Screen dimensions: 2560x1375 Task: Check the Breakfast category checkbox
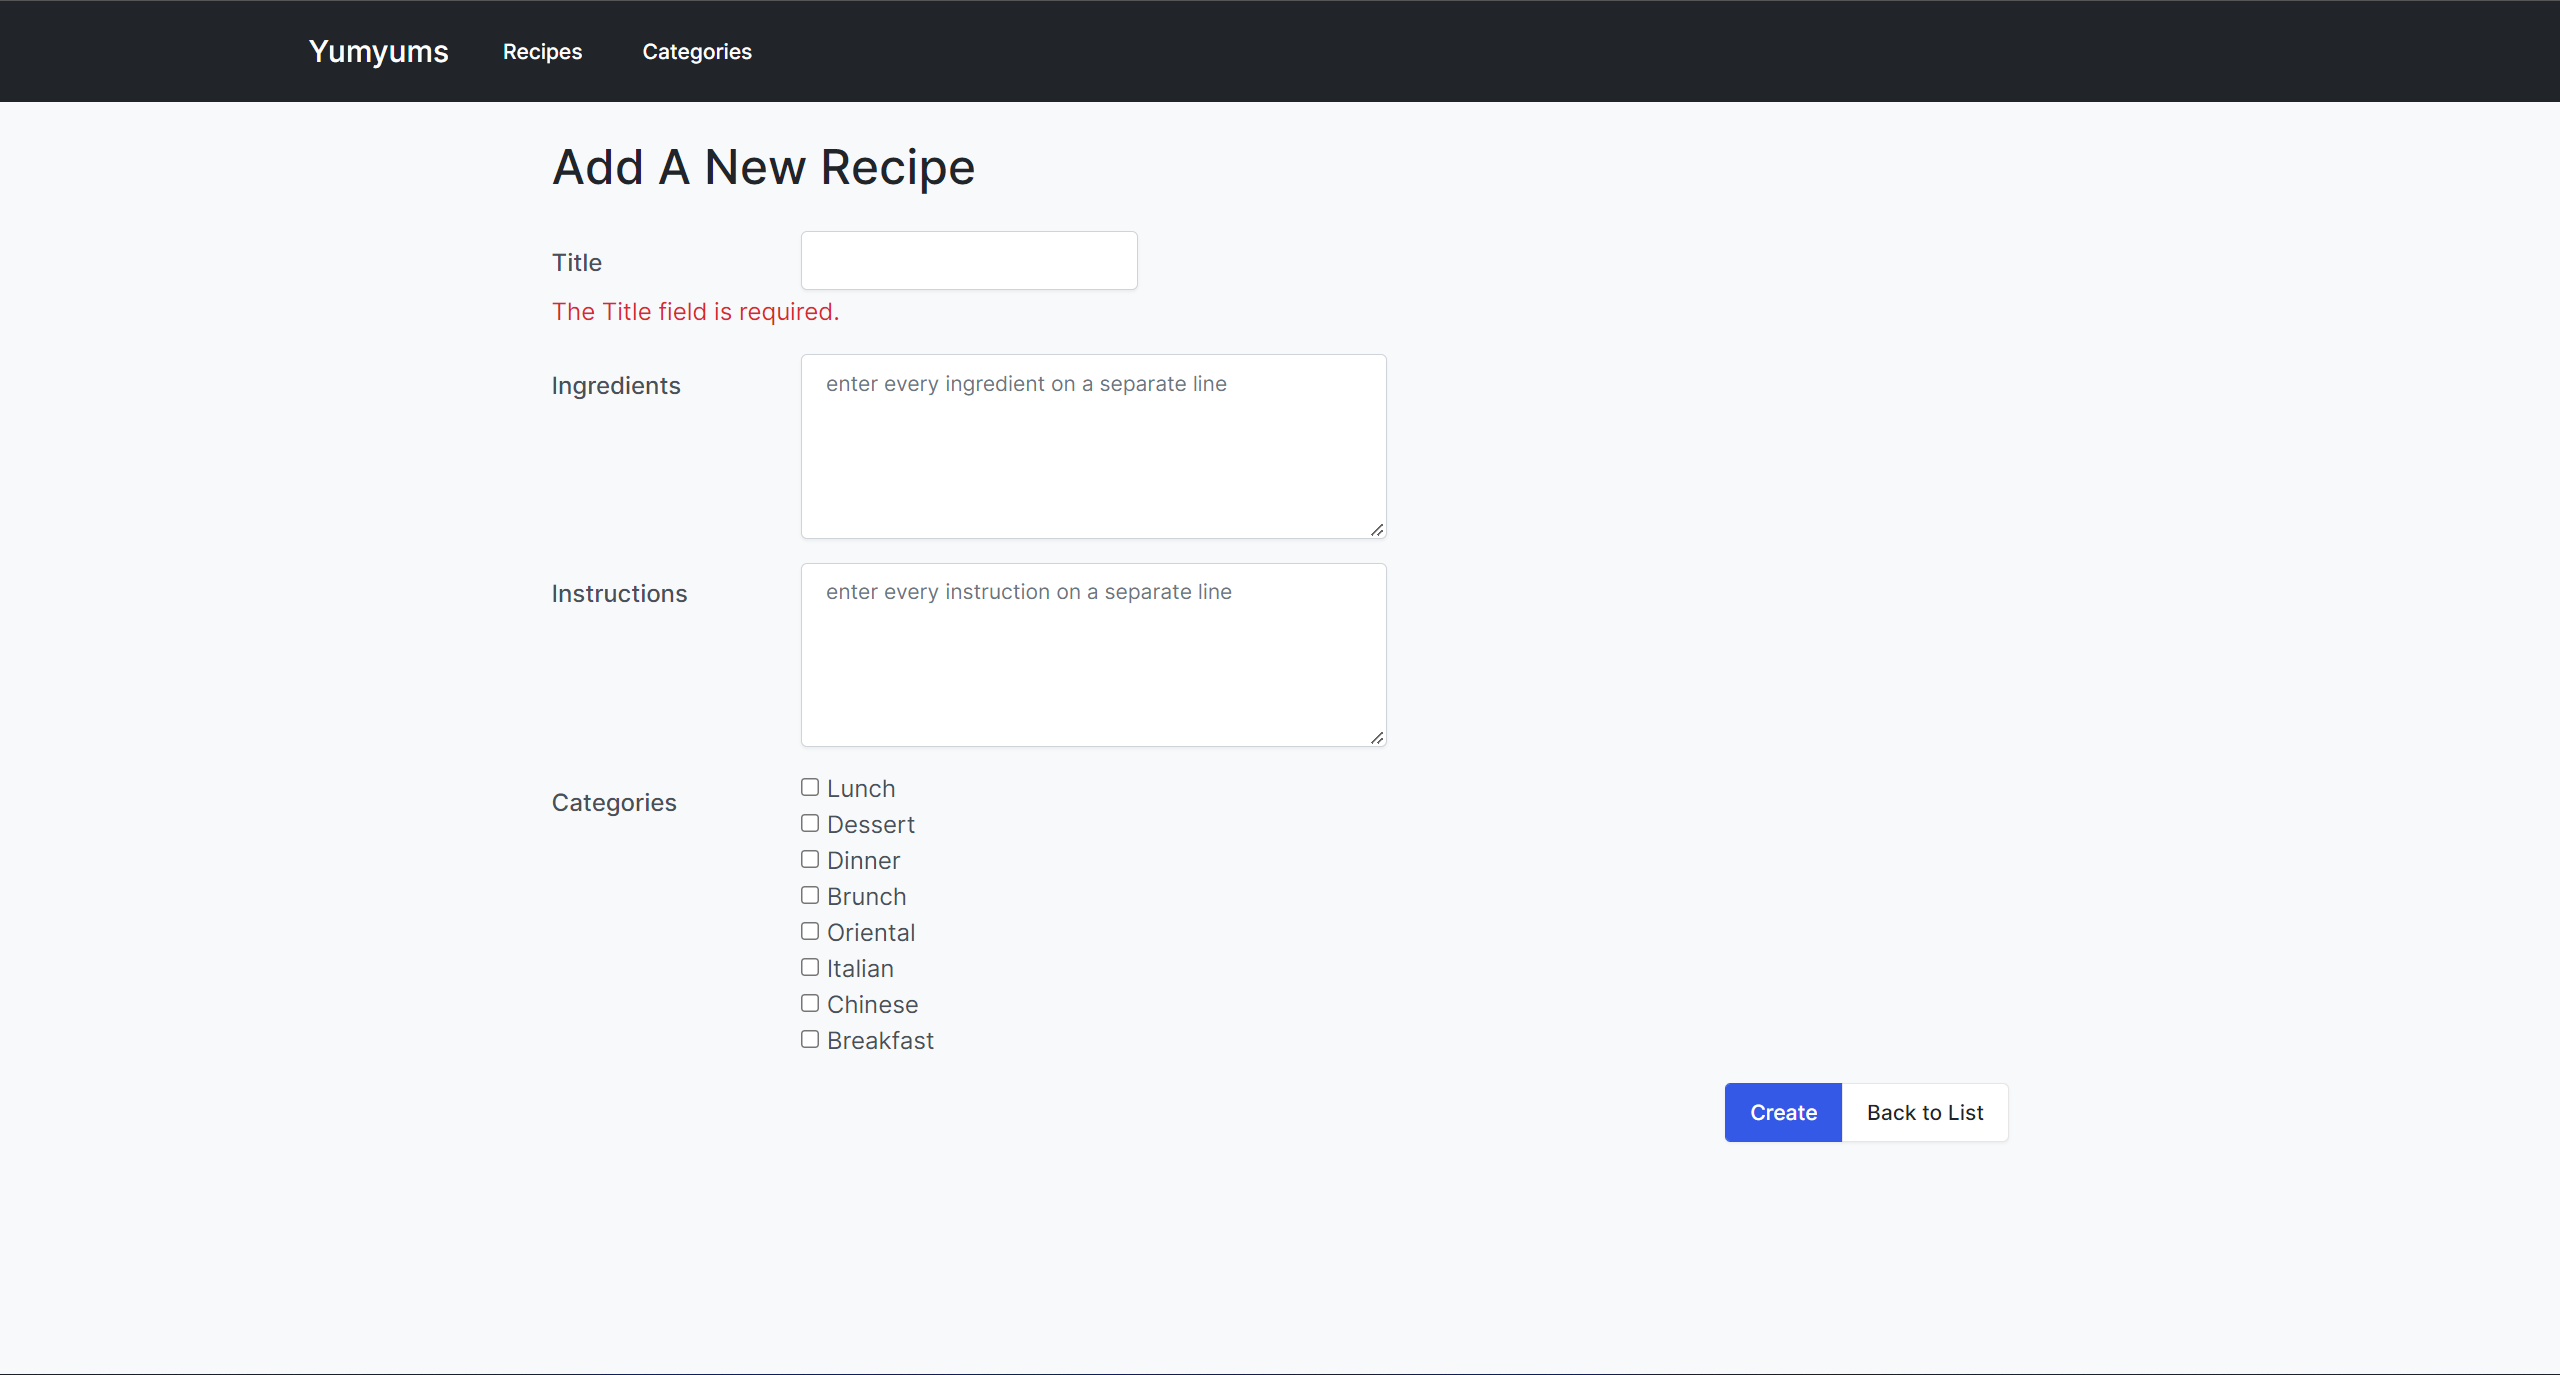click(809, 1039)
